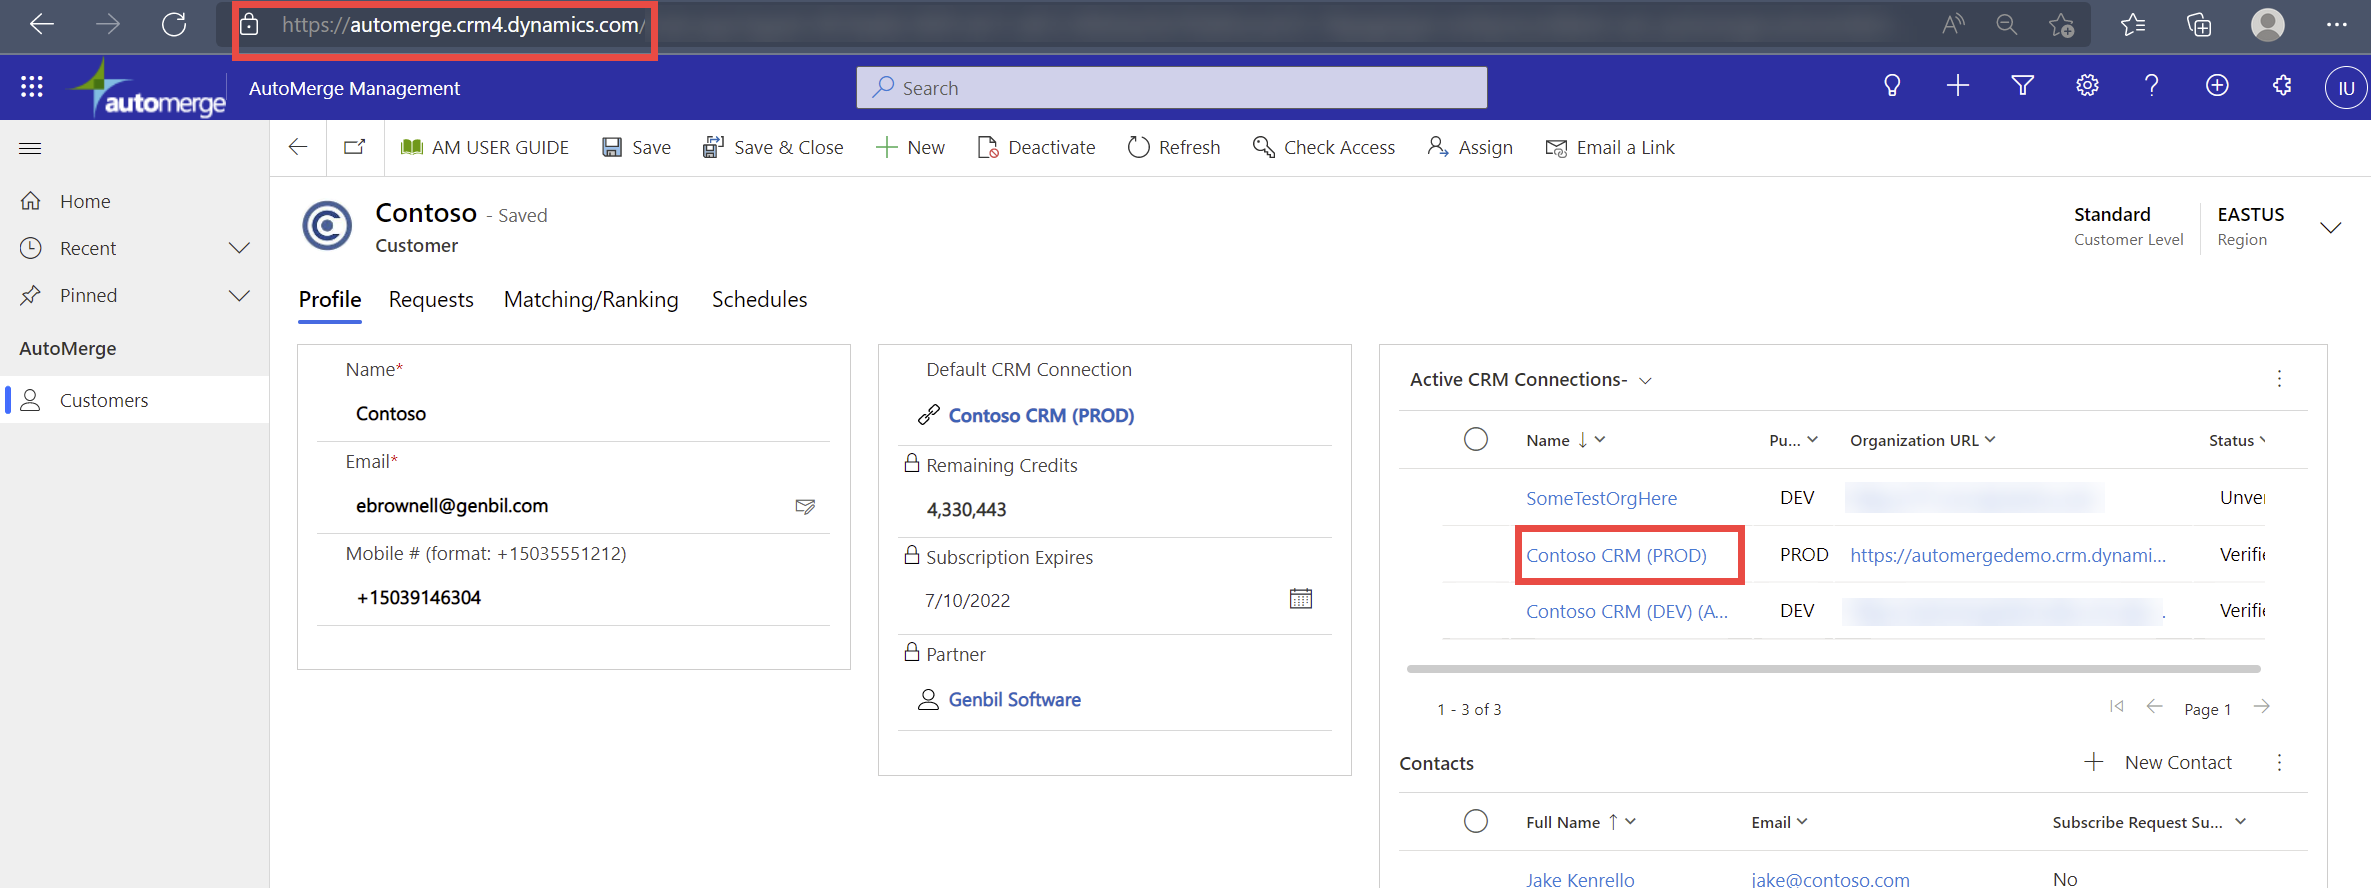Screen dimensions: 2371x888
Task: Click the connections grid horizontal scrollbar
Action: click(1833, 668)
